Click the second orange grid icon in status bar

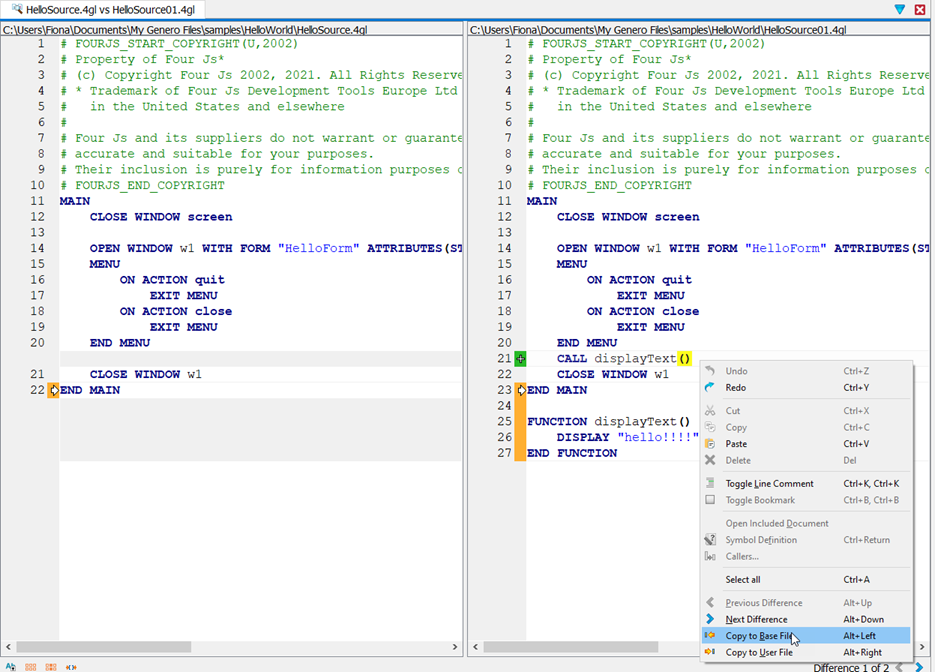coord(50,666)
